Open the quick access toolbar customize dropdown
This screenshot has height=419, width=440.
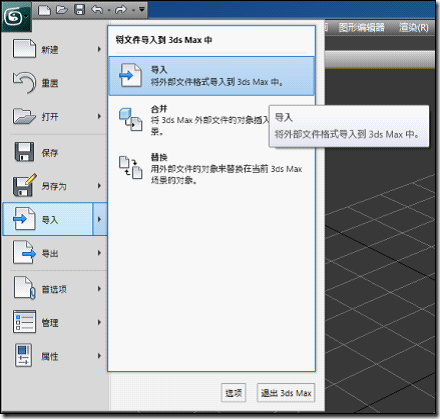point(142,9)
